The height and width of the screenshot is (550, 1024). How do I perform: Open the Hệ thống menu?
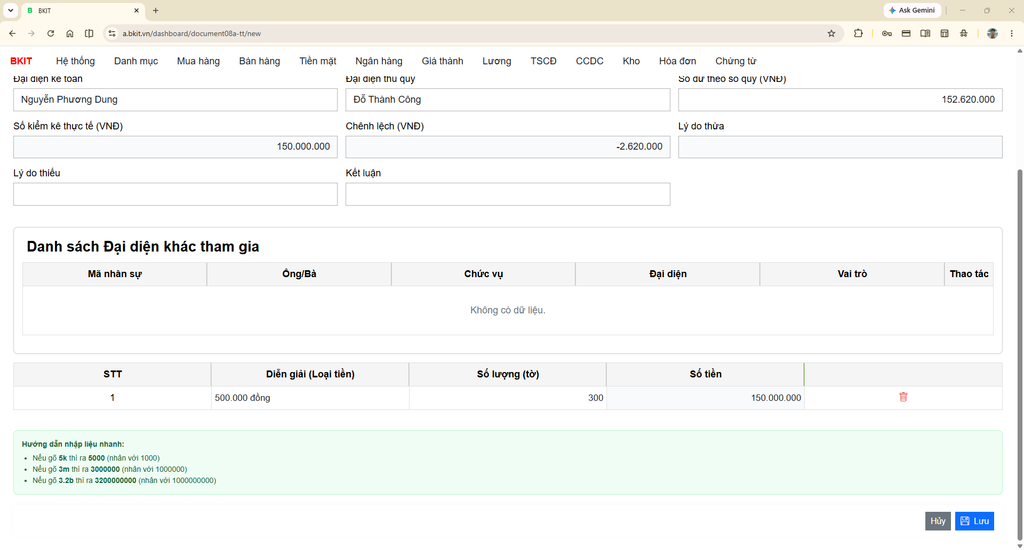(75, 61)
